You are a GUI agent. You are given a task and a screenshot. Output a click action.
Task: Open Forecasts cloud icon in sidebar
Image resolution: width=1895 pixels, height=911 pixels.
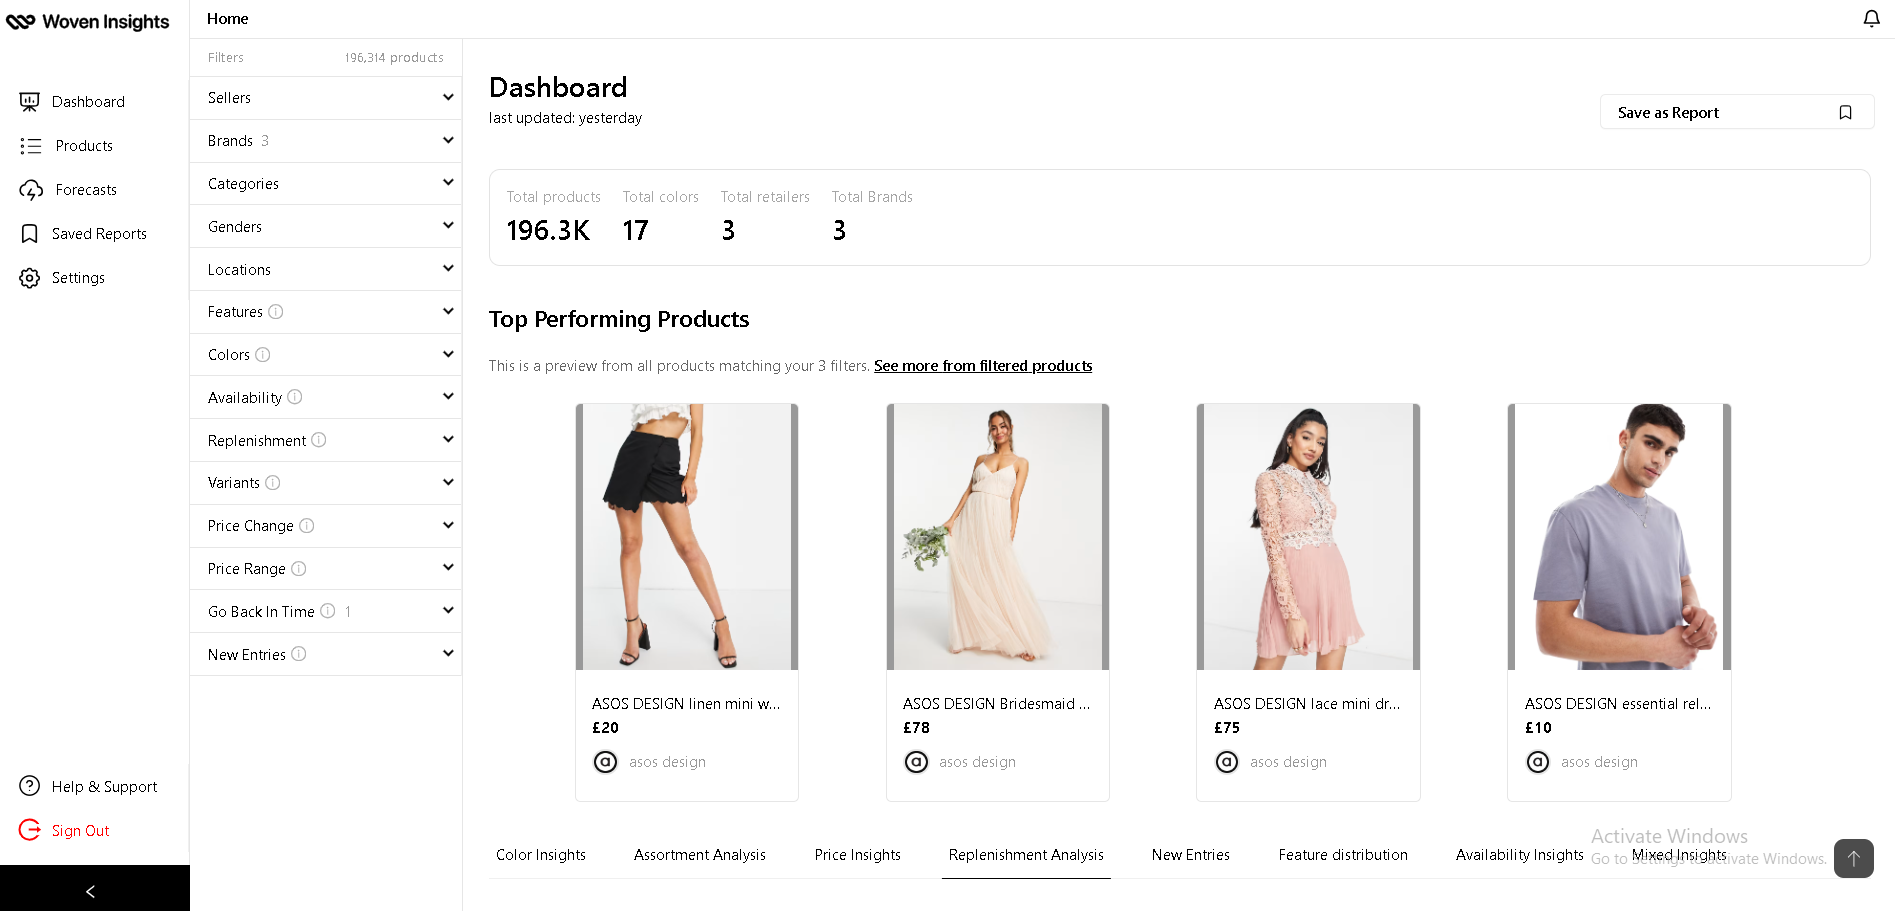[31, 190]
